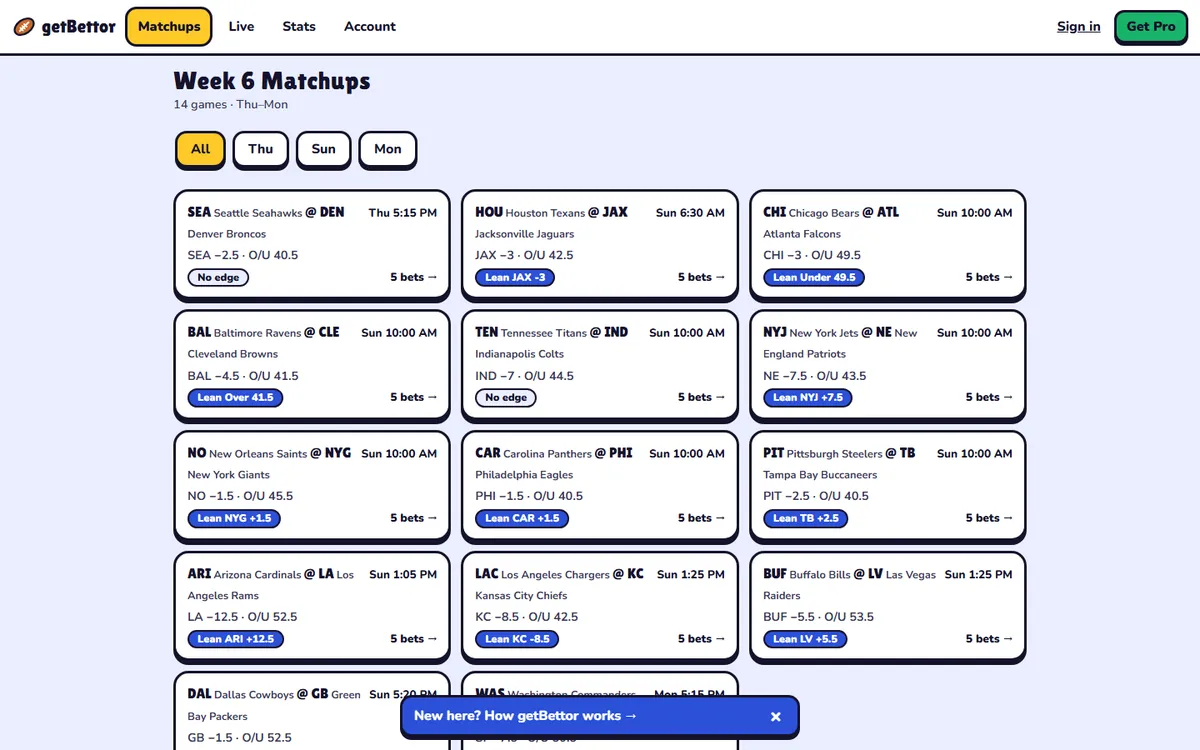
Task: Click 'JAX −3 · O/U 42.5' odds line
Action: (525, 255)
